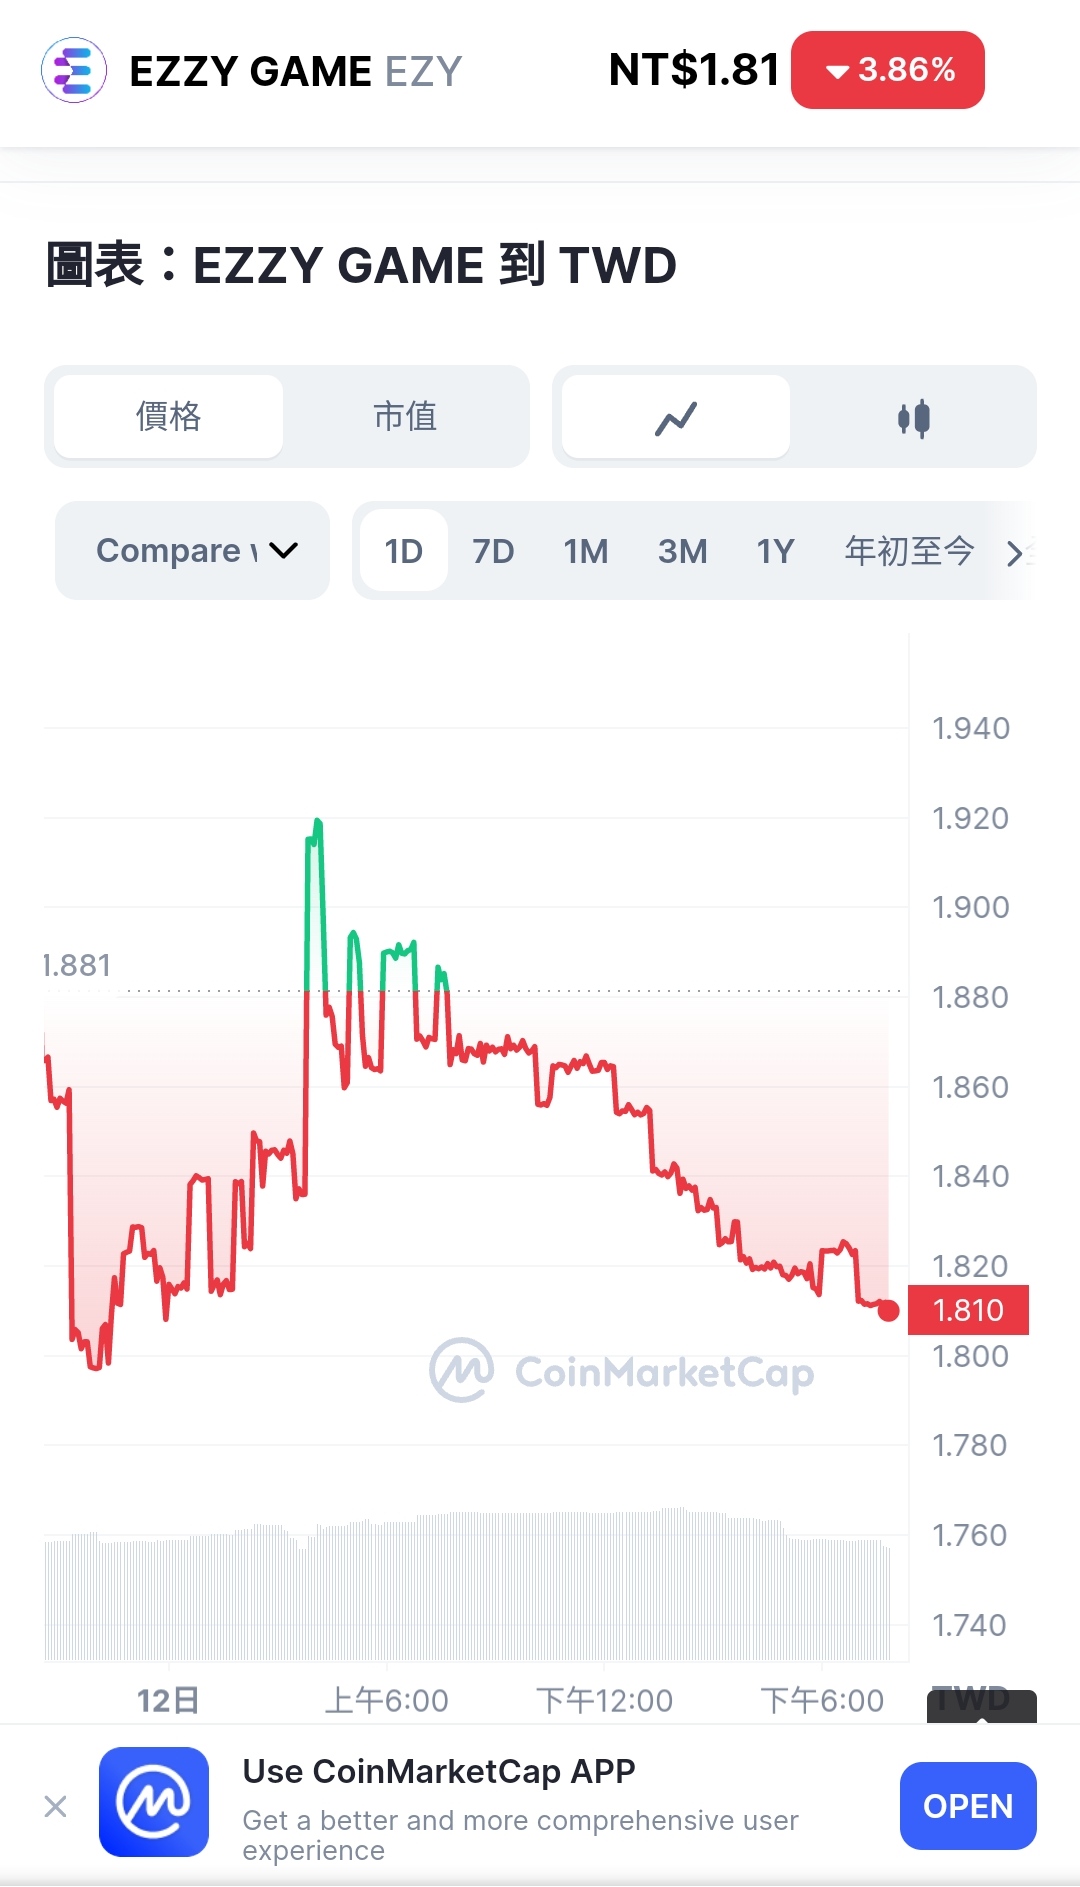Tap the EZZY GAME coin logo

(74, 70)
